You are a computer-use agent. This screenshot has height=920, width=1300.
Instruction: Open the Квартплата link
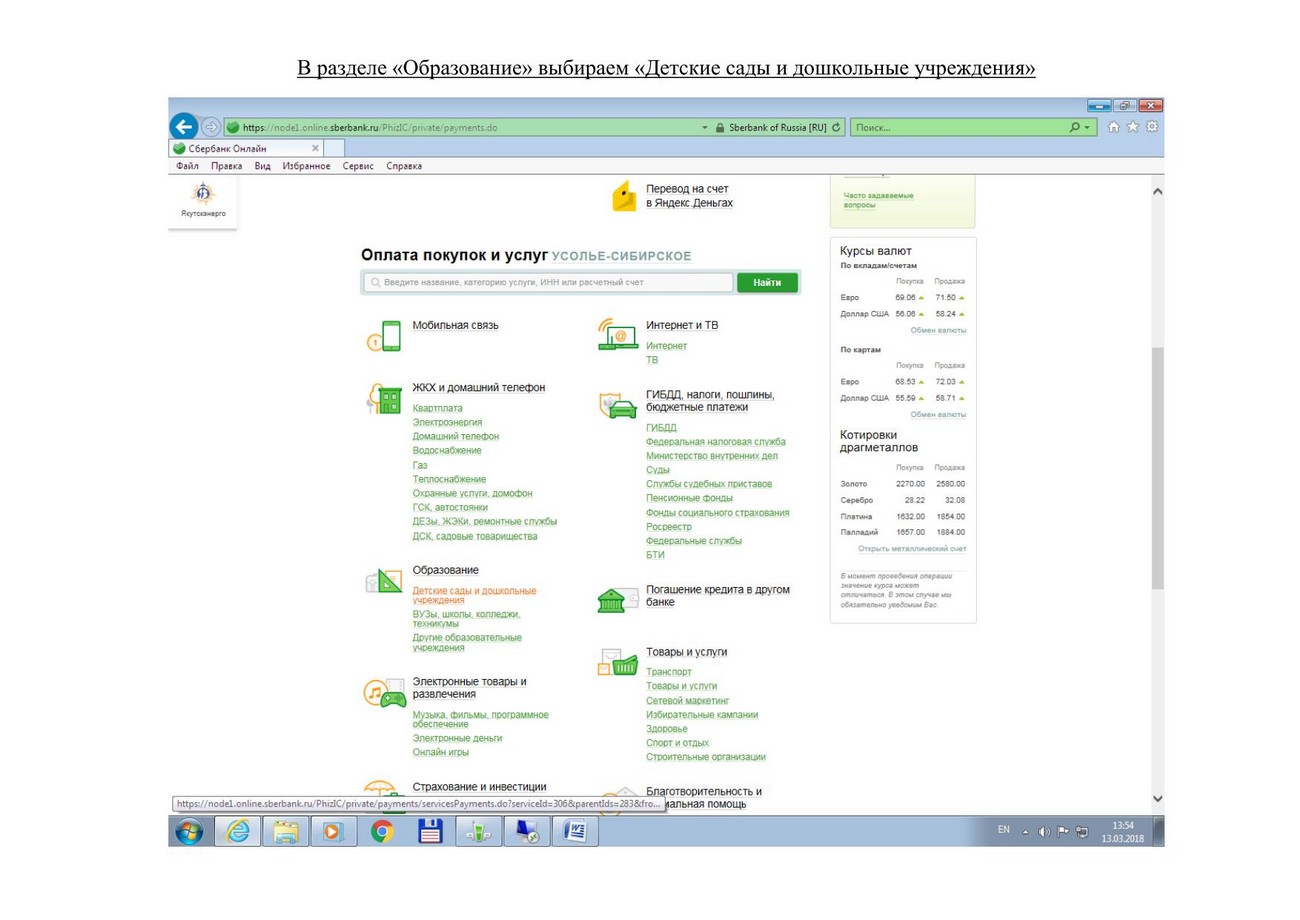point(437,408)
